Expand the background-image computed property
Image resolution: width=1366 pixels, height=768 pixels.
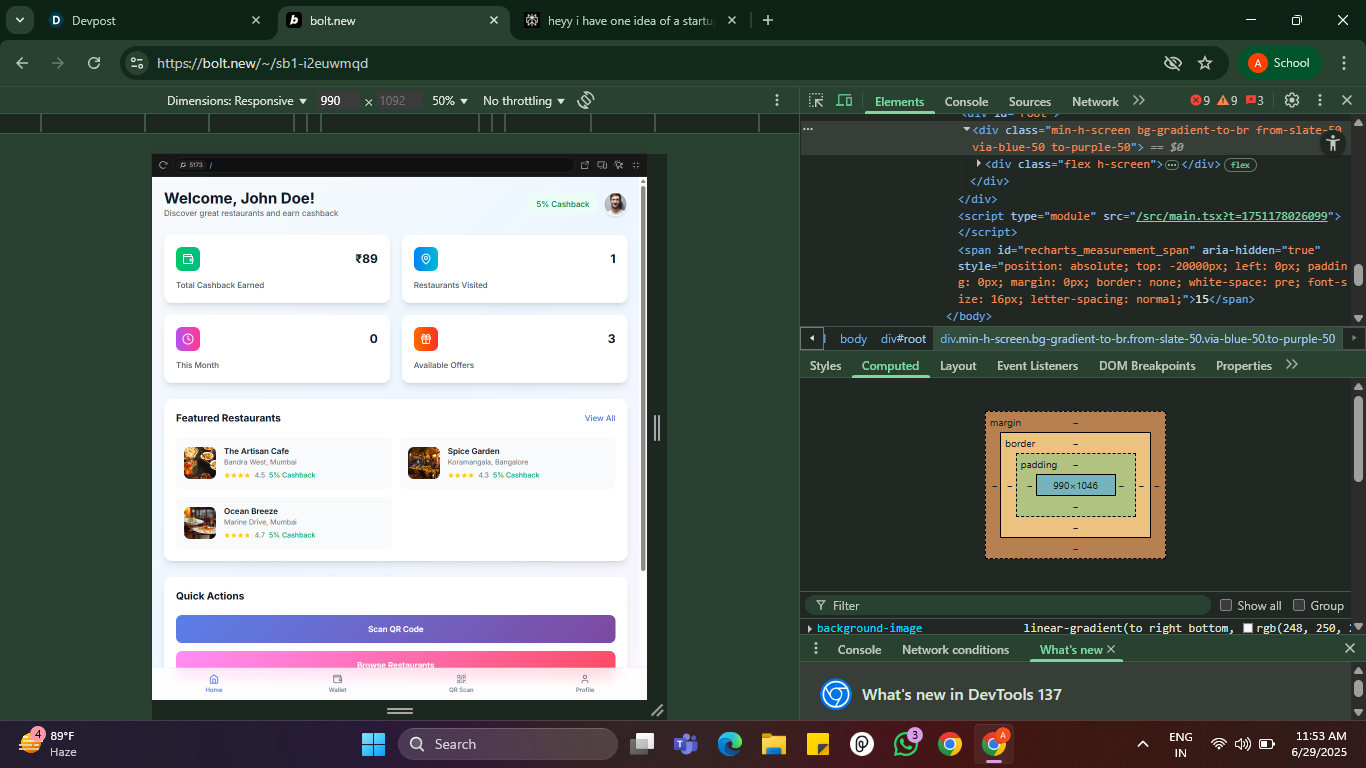pos(810,628)
